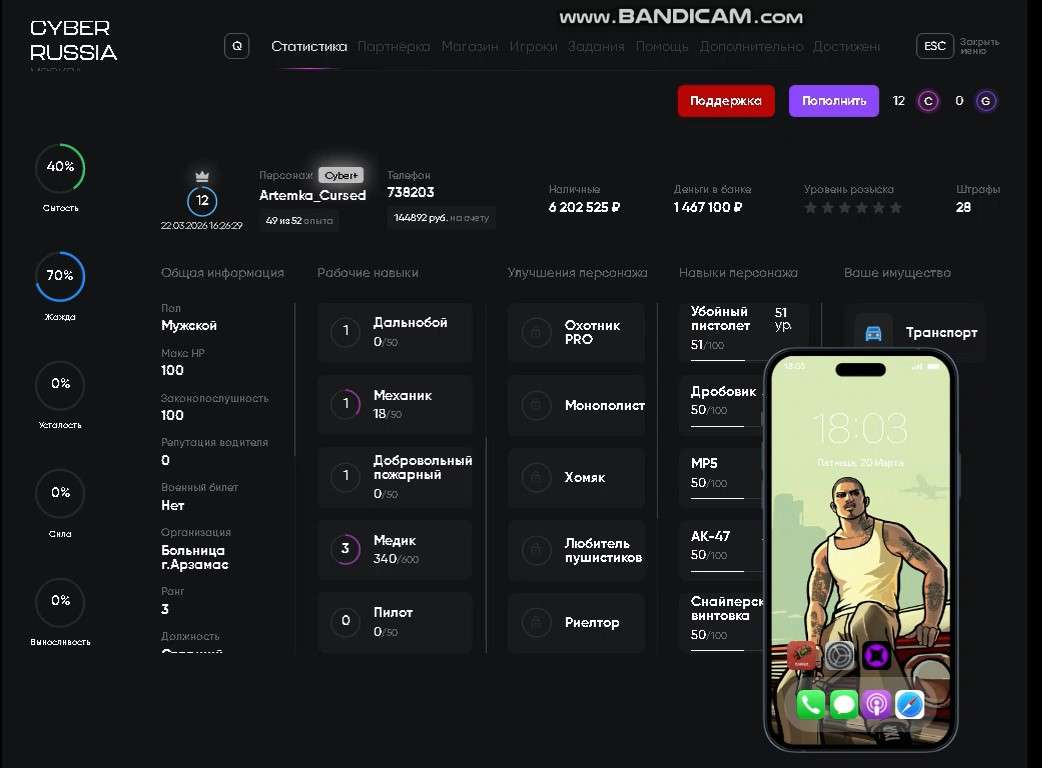
Task: Click the lock icon beside Охотник PRO
Action: click(x=536, y=332)
